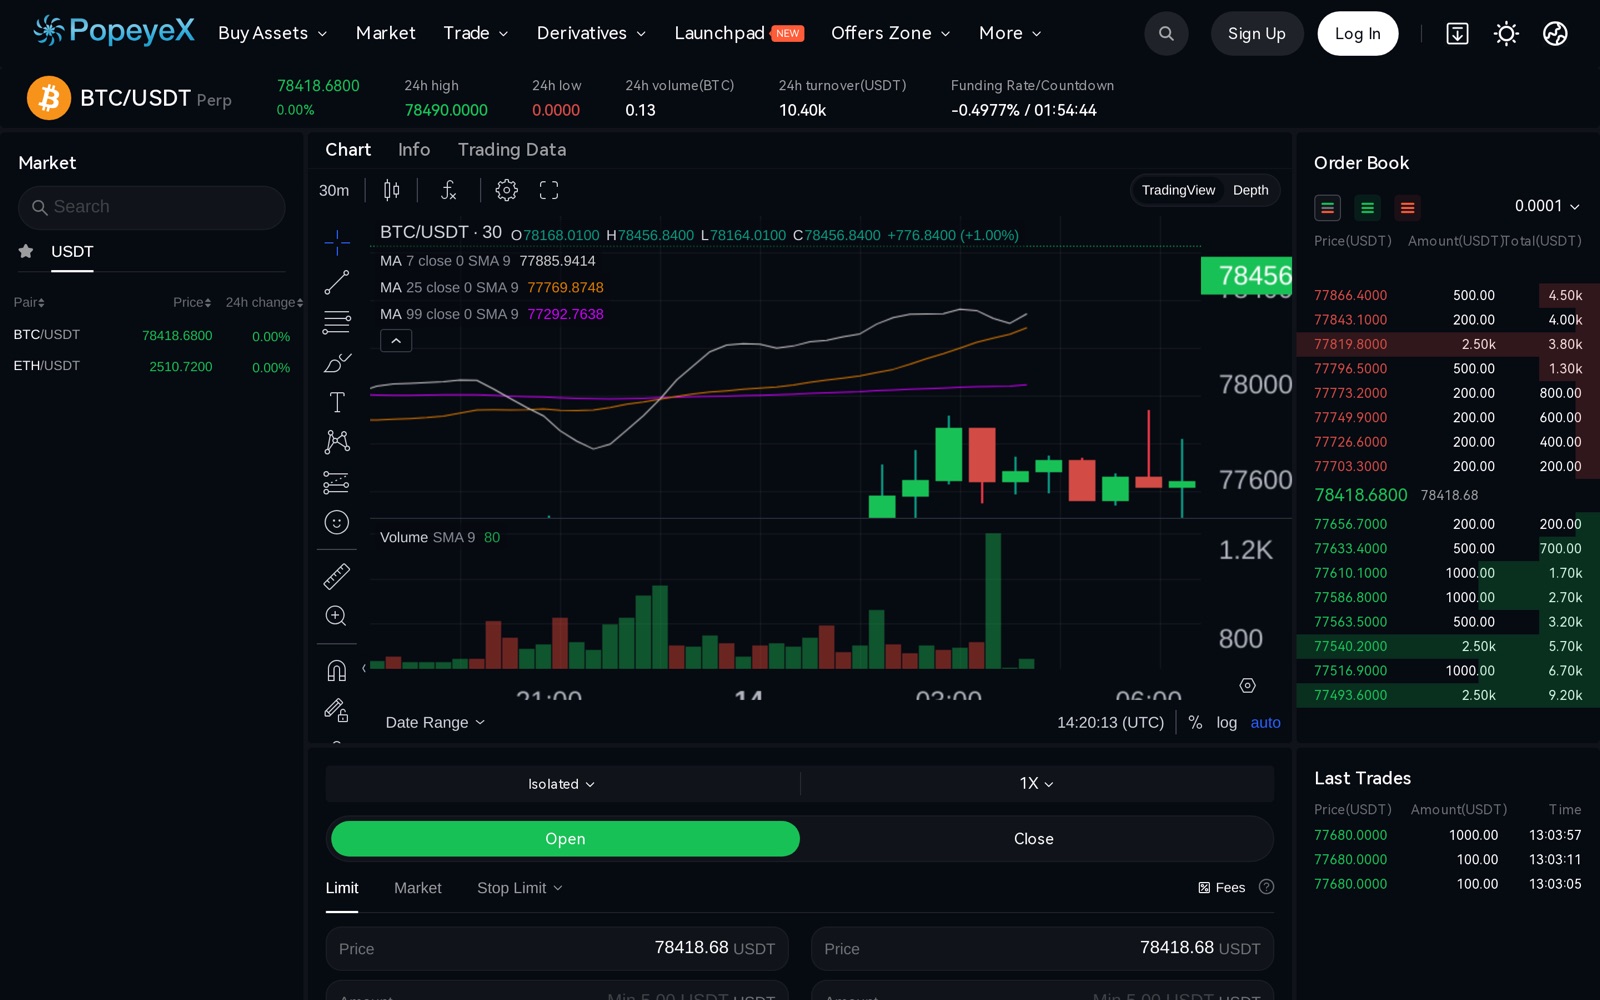
Task: Change the 30m chart interval
Action: (x=334, y=190)
